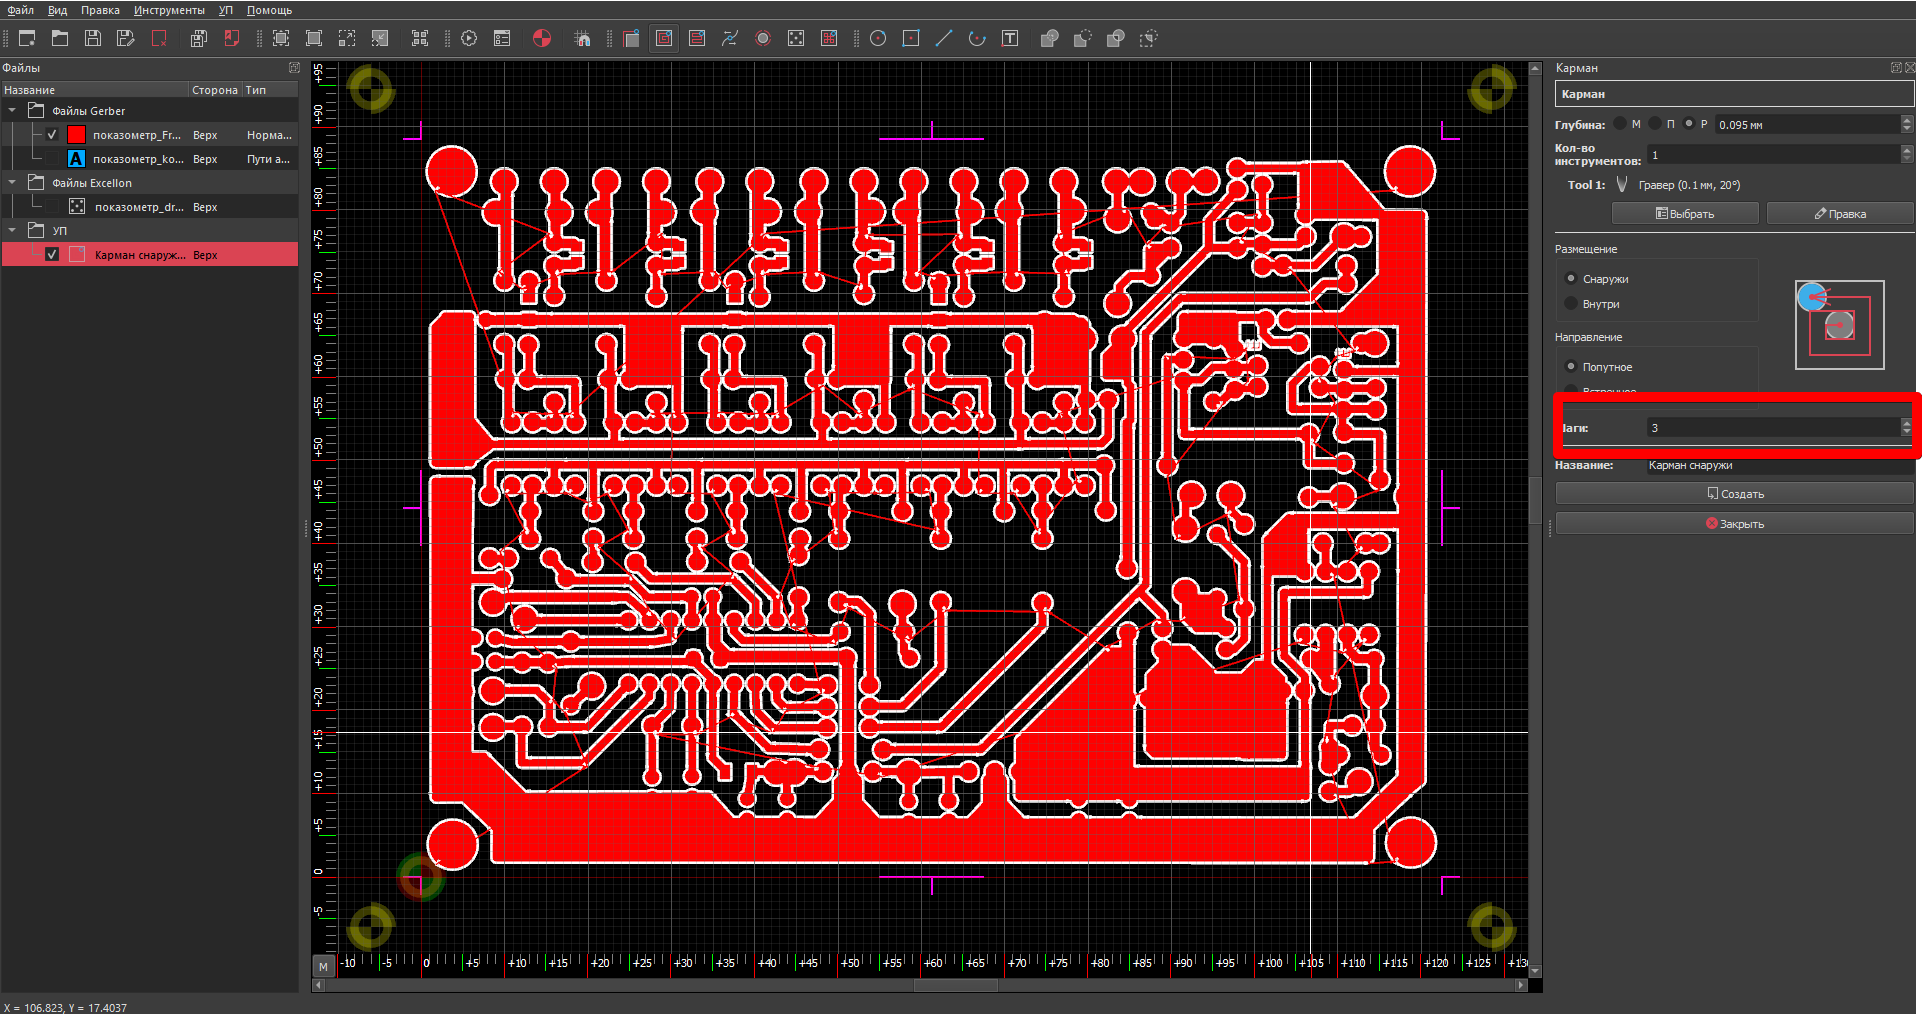Click the depth value spinner arrows

pos(1906,124)
